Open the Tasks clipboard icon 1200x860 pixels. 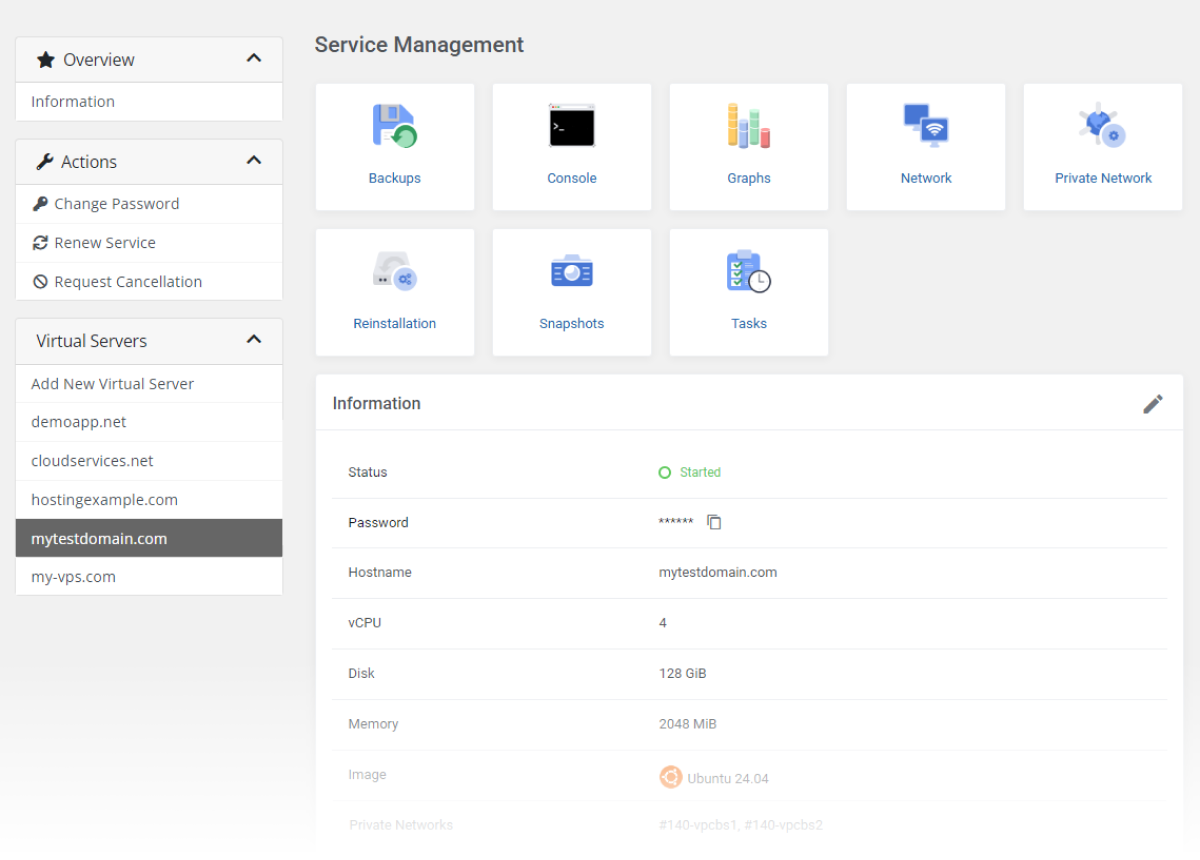[x=749, y=271]
